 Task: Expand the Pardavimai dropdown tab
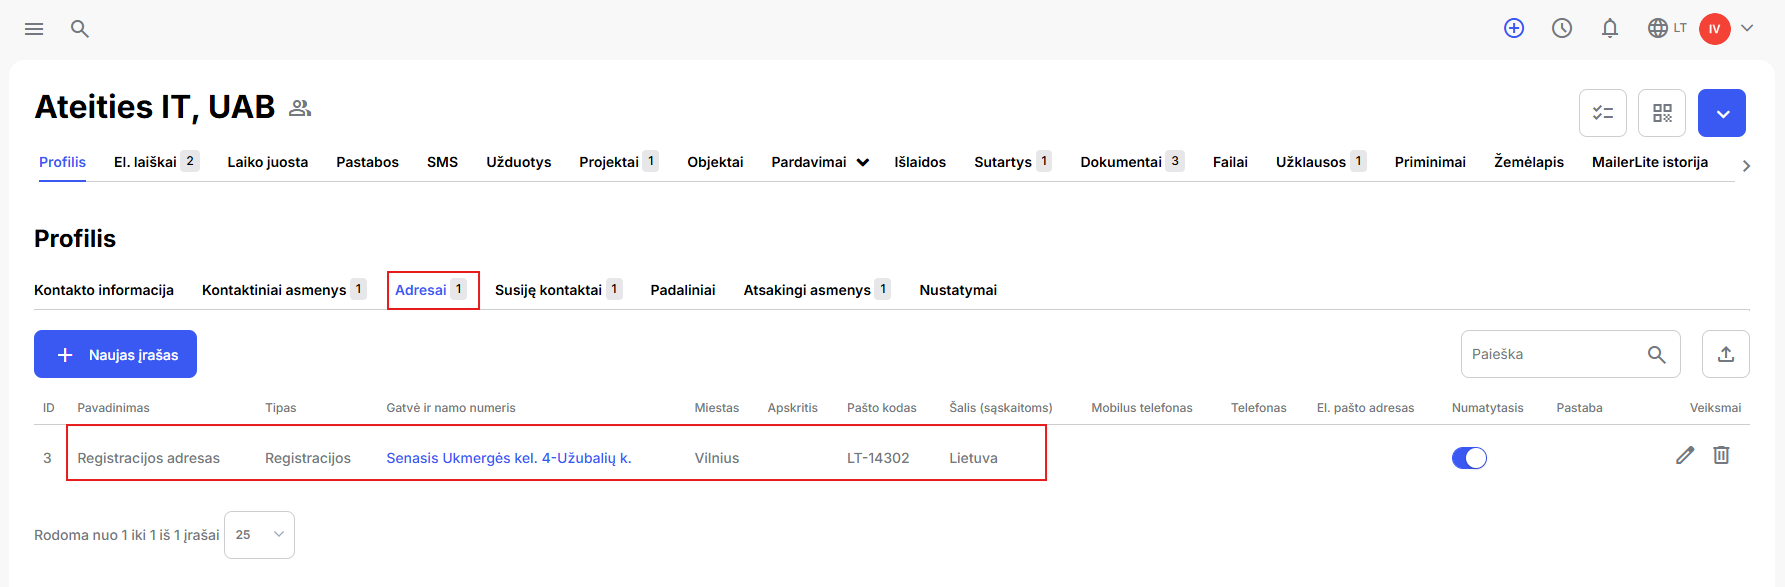(x=820, y=162)
